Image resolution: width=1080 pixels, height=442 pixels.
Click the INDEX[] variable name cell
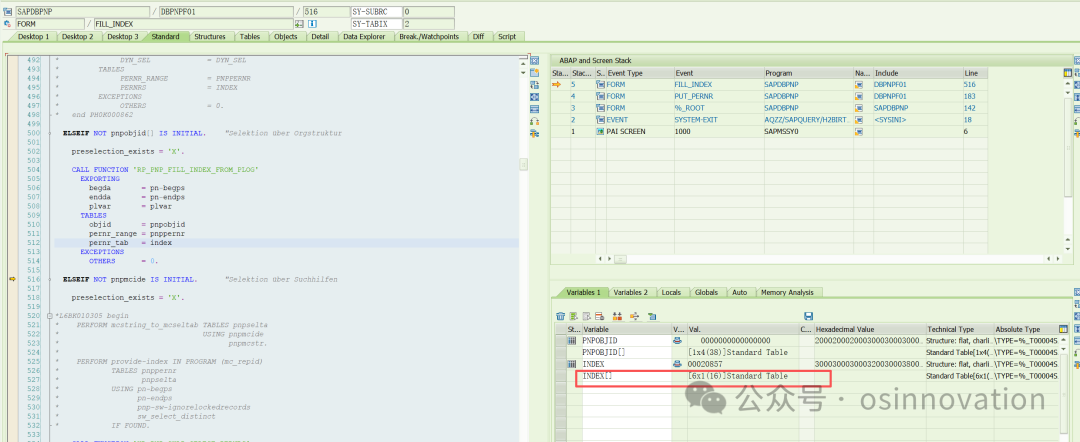[x=625, y=376]
